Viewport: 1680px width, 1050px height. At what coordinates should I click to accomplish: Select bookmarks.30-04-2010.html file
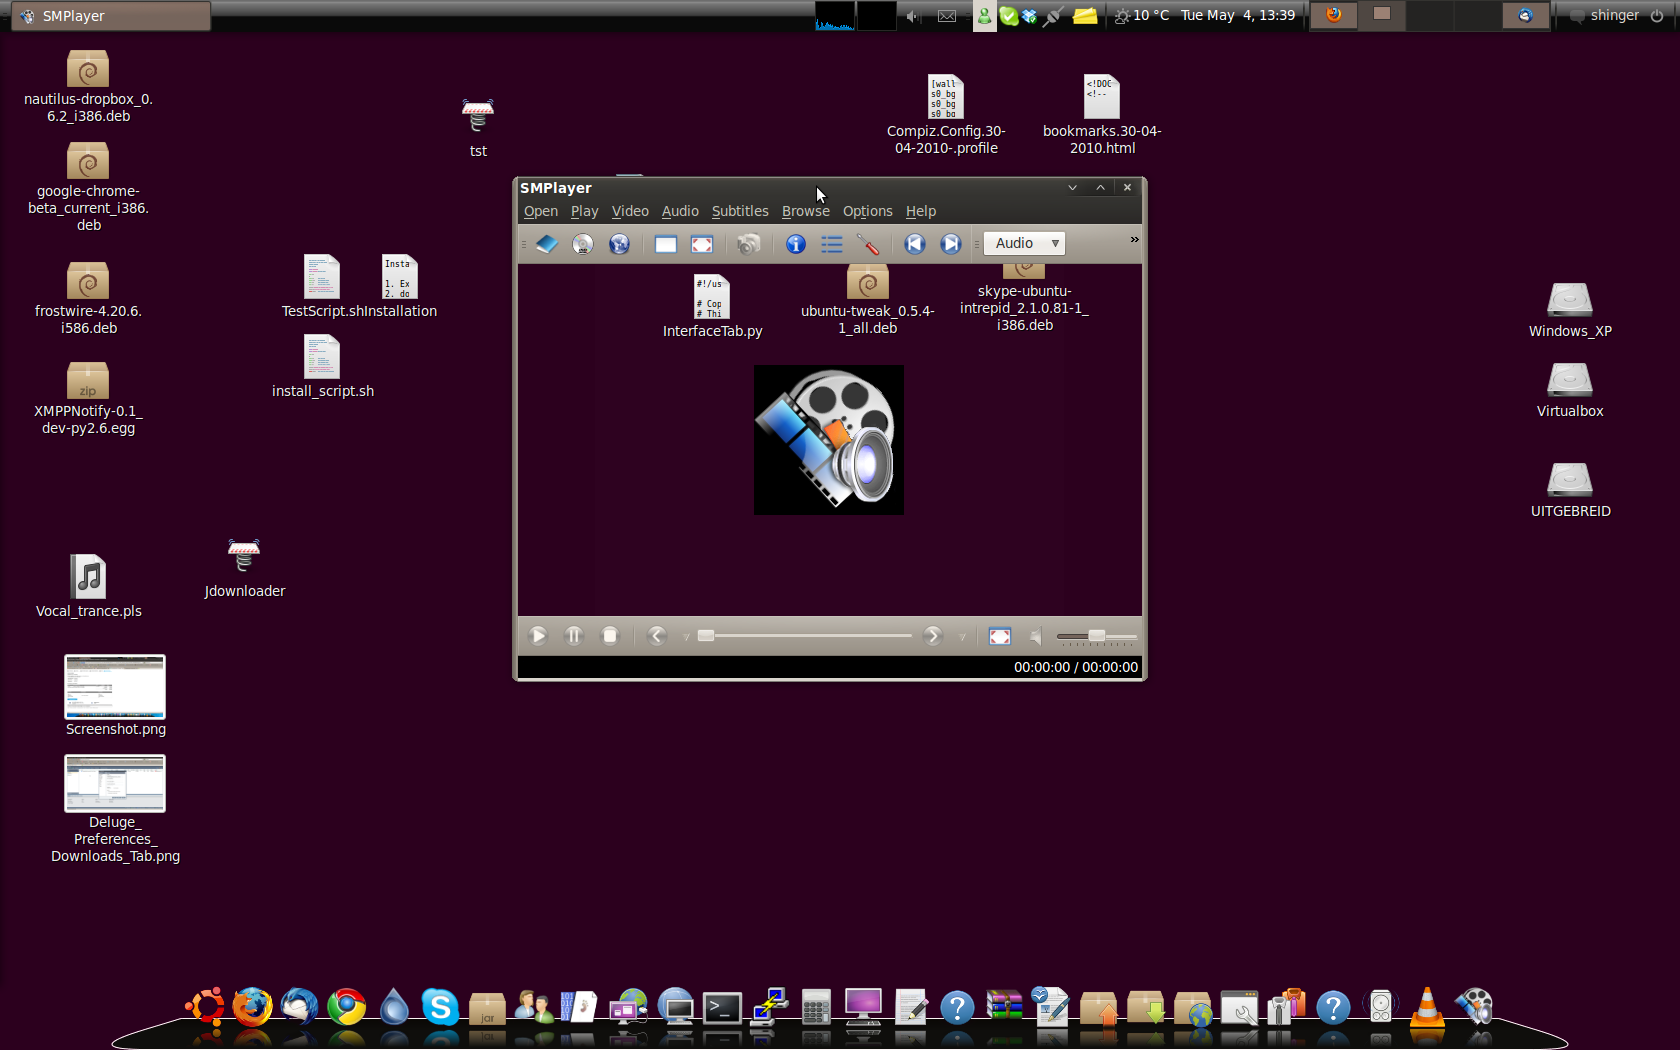point(1102,116)
